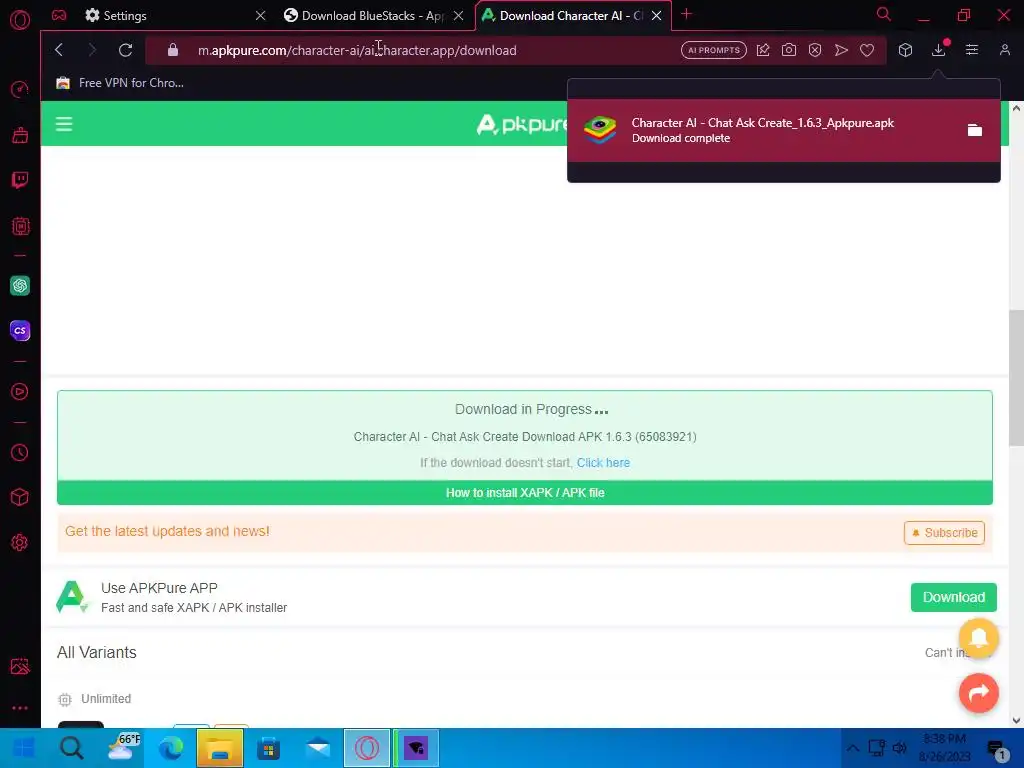This screenshot has height=768, width=1024.
Task: Click red share arrow button
Action: click(978, 692)
